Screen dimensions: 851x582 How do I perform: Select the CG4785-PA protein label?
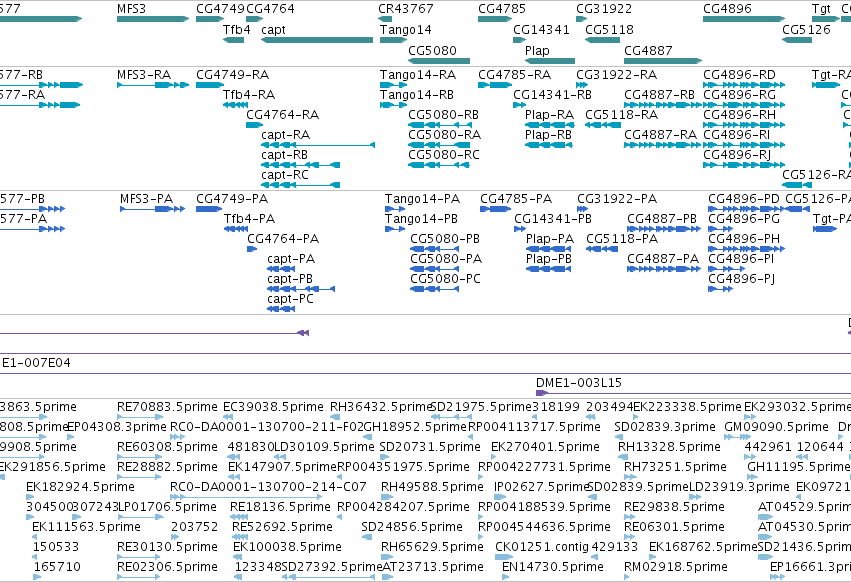tap(516, 199)
